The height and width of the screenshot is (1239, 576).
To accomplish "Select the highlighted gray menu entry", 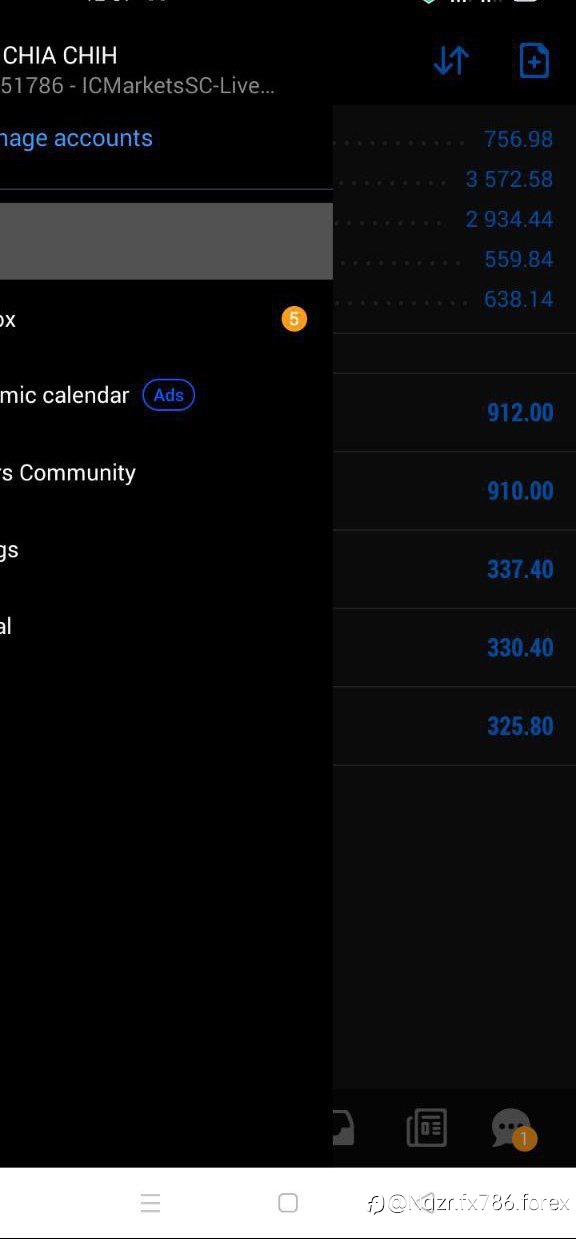I will point(166,241).
